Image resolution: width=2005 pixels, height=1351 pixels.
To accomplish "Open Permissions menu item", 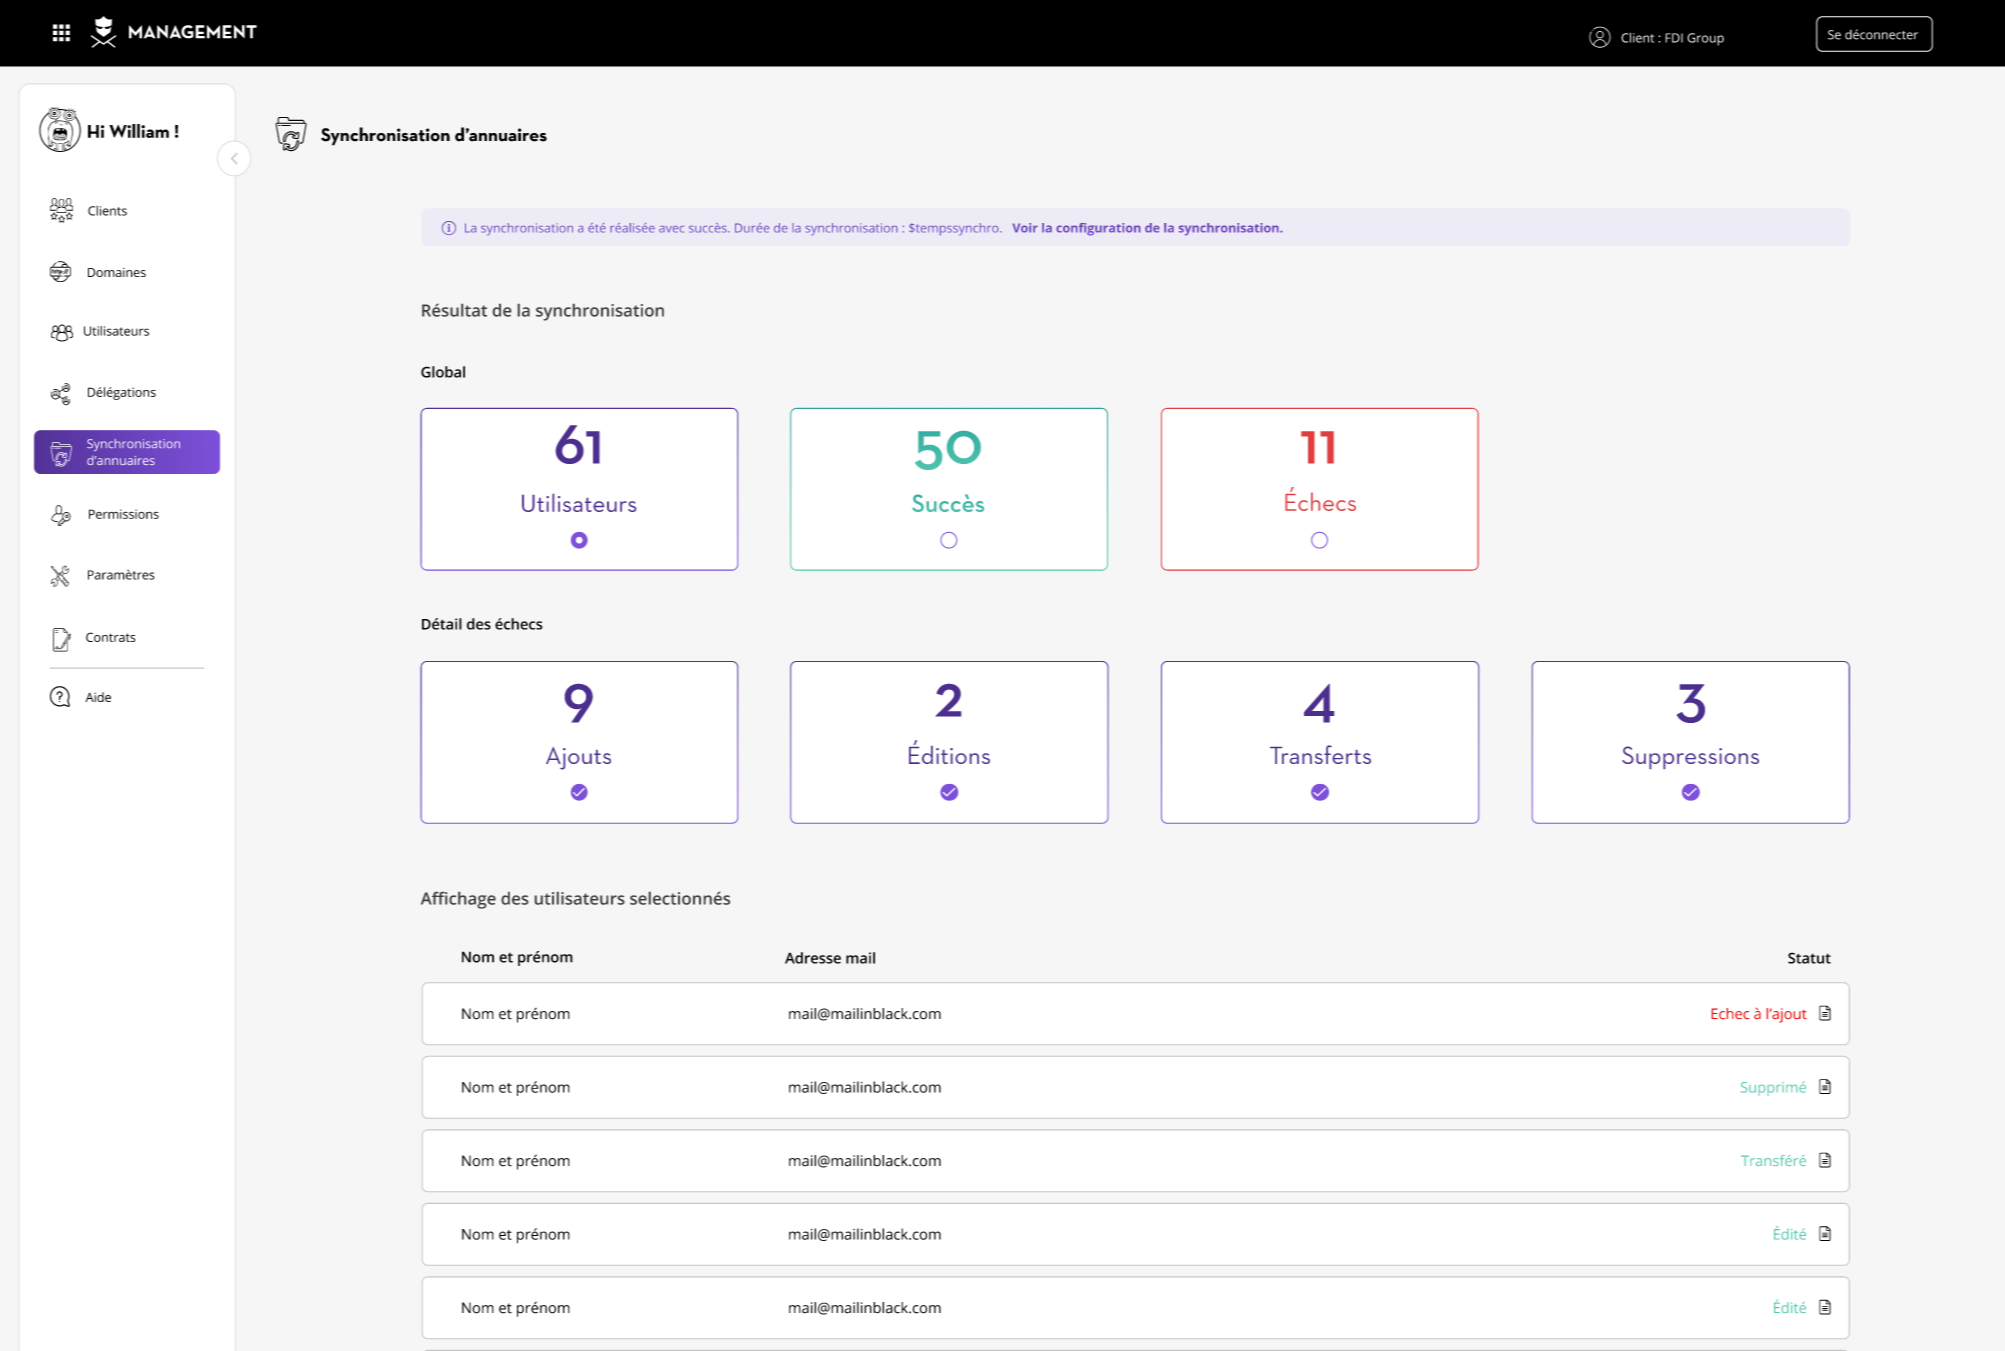I will tap(122, 514).
